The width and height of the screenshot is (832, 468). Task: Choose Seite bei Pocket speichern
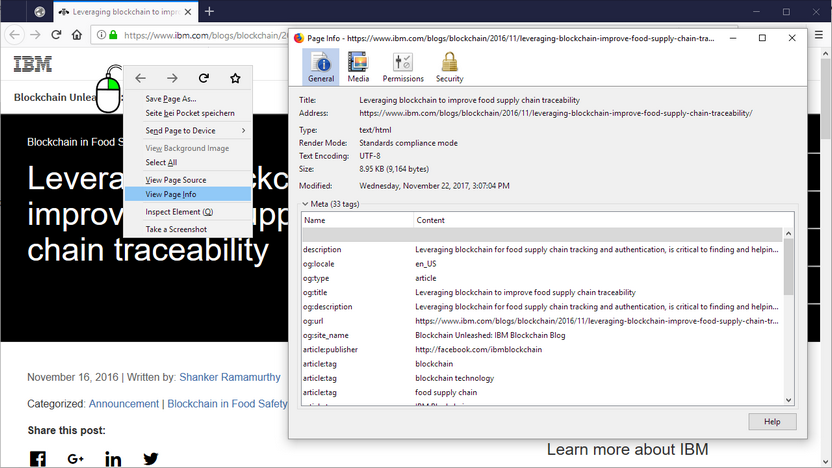(x=188, y=113)
